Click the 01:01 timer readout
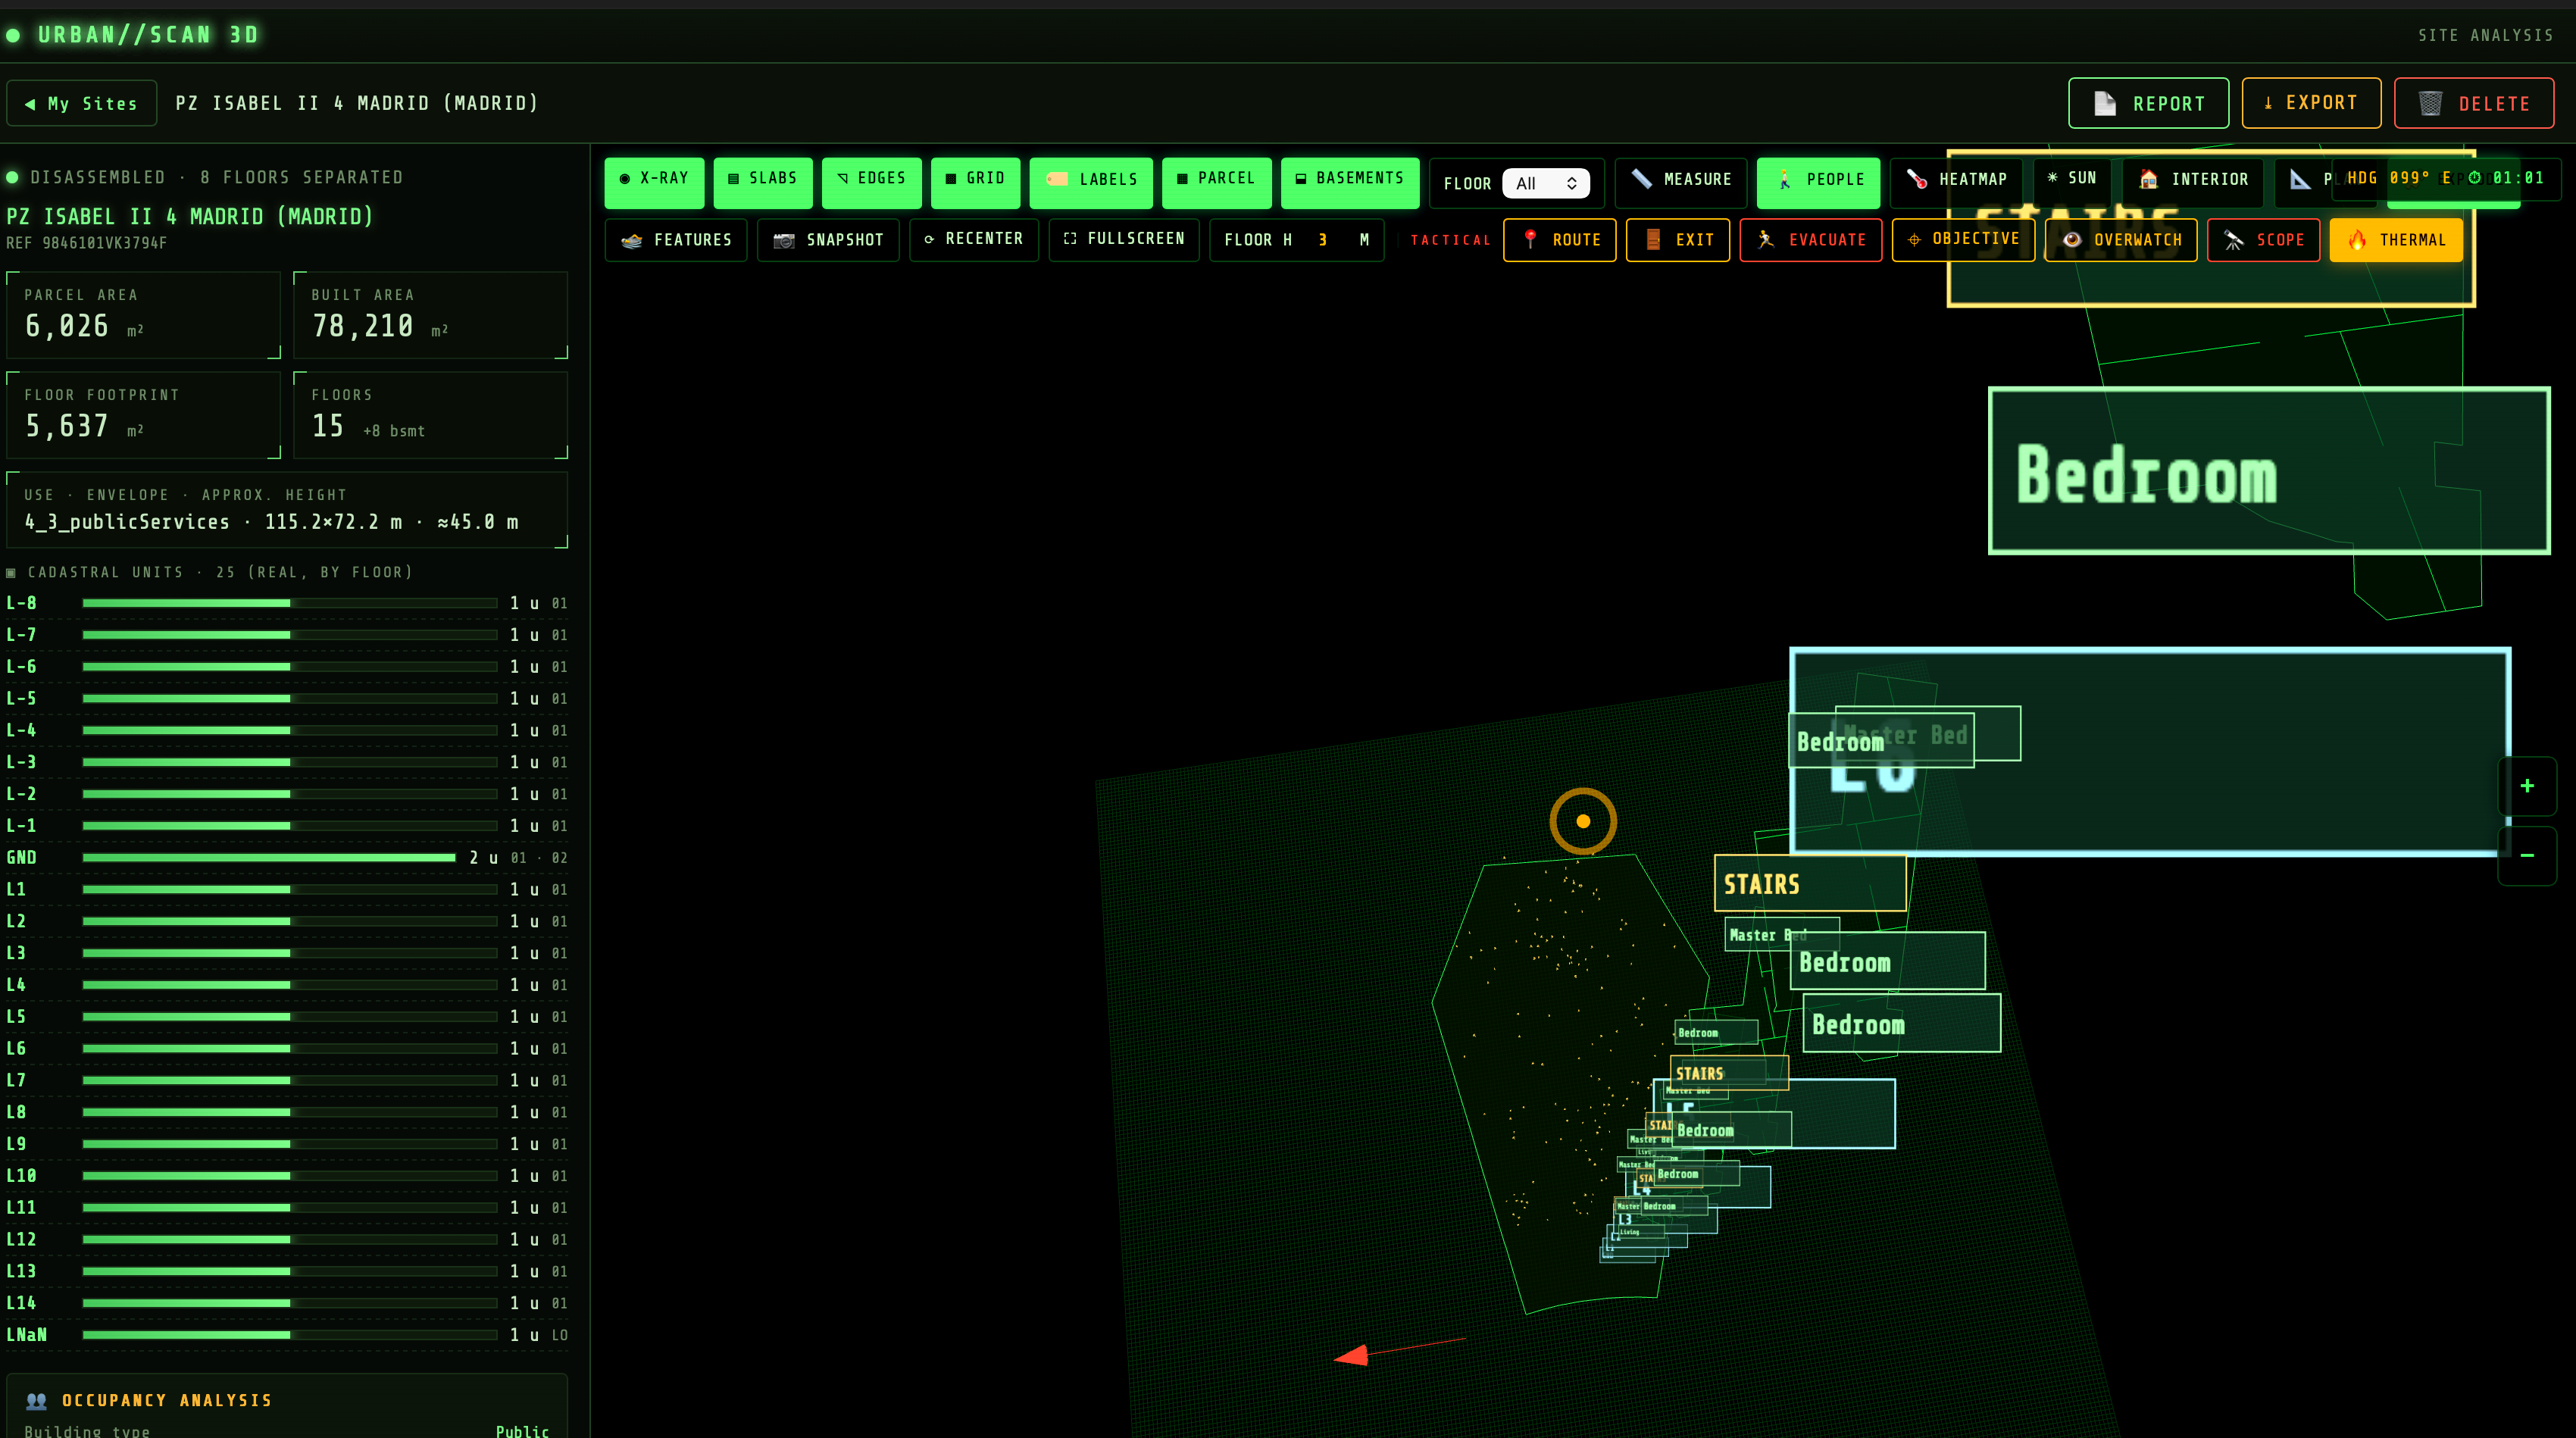The width and height of the screenshot is (2576, 1438). point(2506,178)
